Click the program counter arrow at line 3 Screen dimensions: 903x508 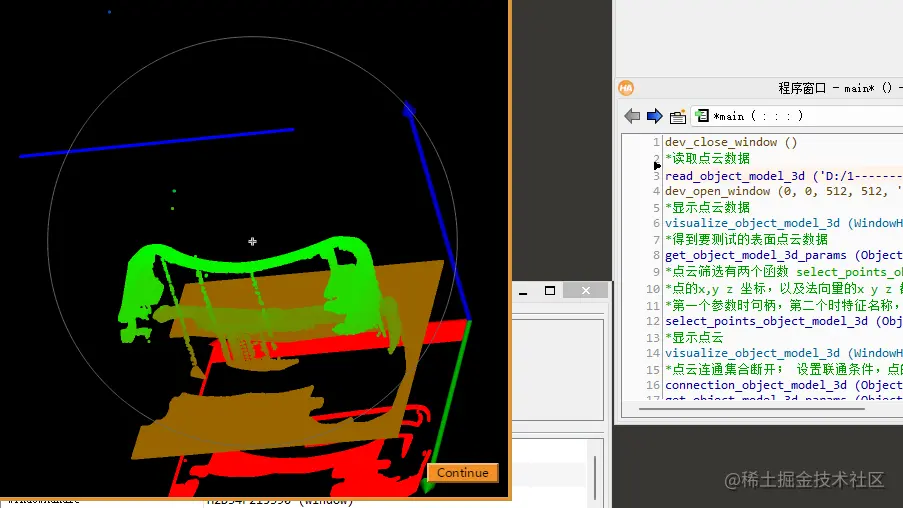(657, 166)
